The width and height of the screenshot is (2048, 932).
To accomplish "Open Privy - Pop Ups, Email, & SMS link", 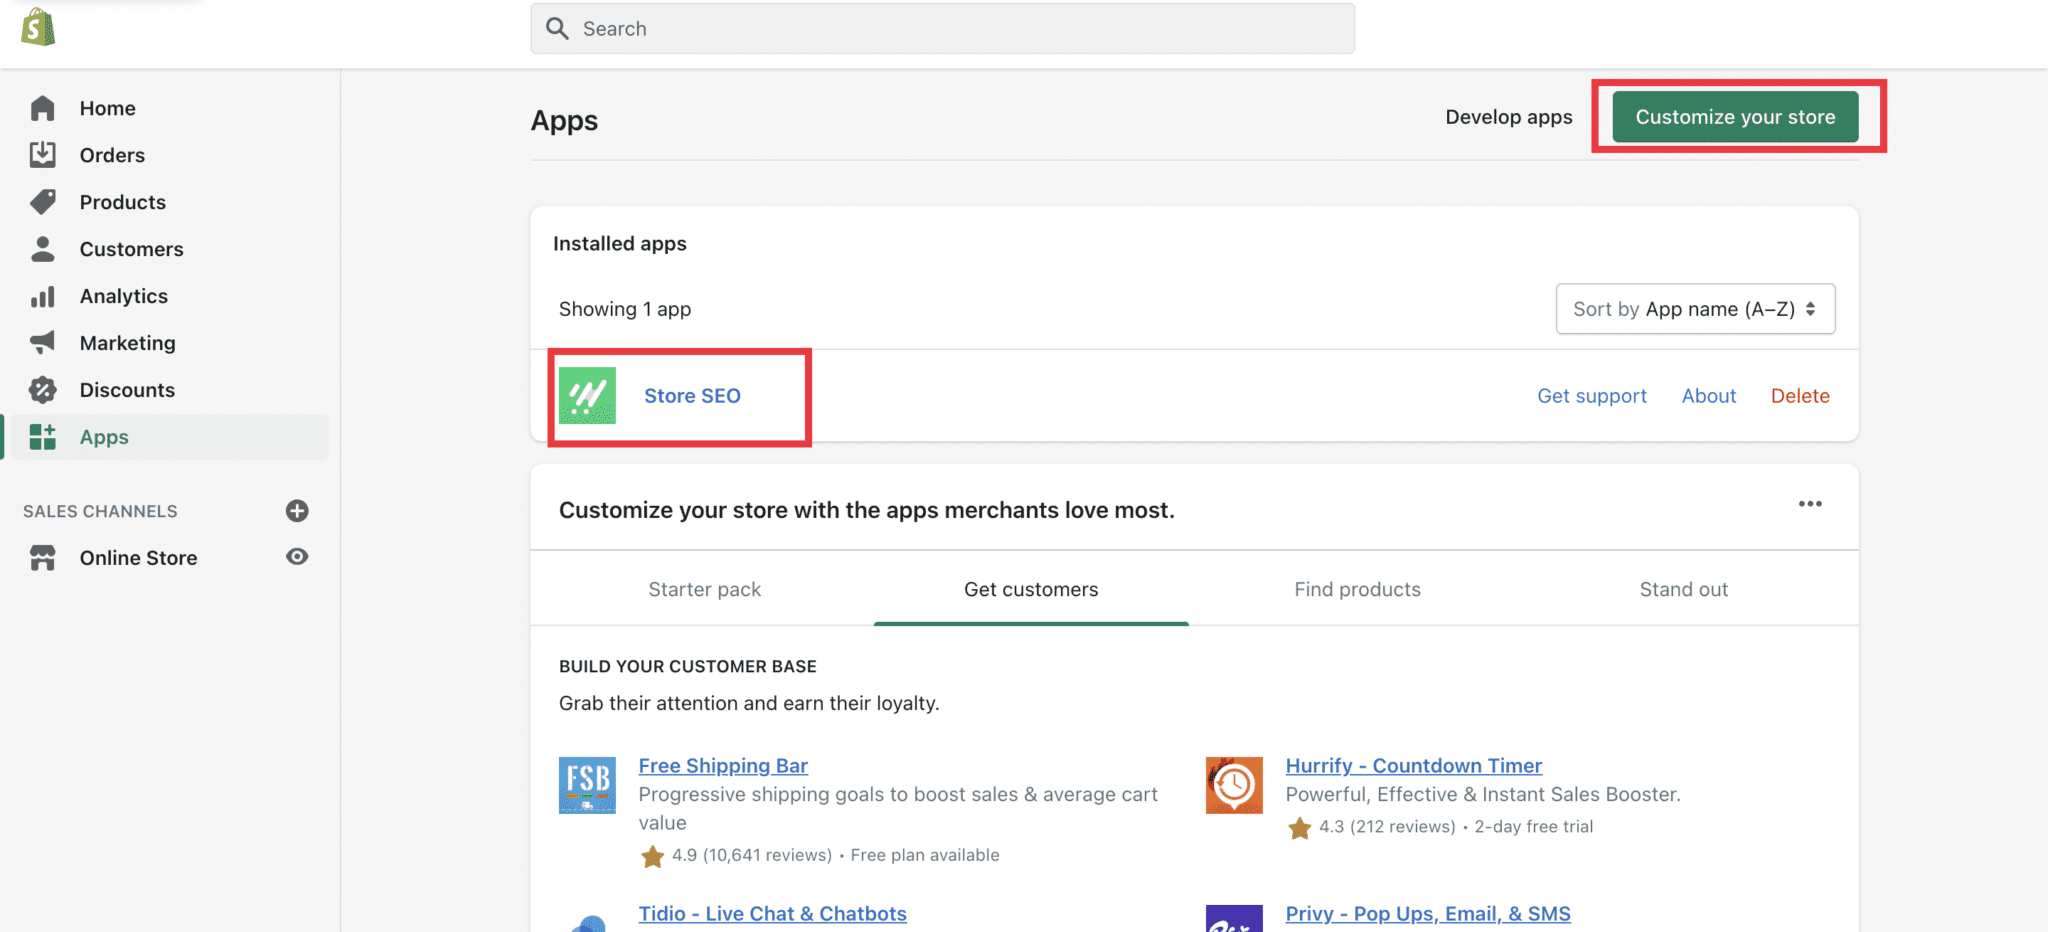I will 1428,914.
